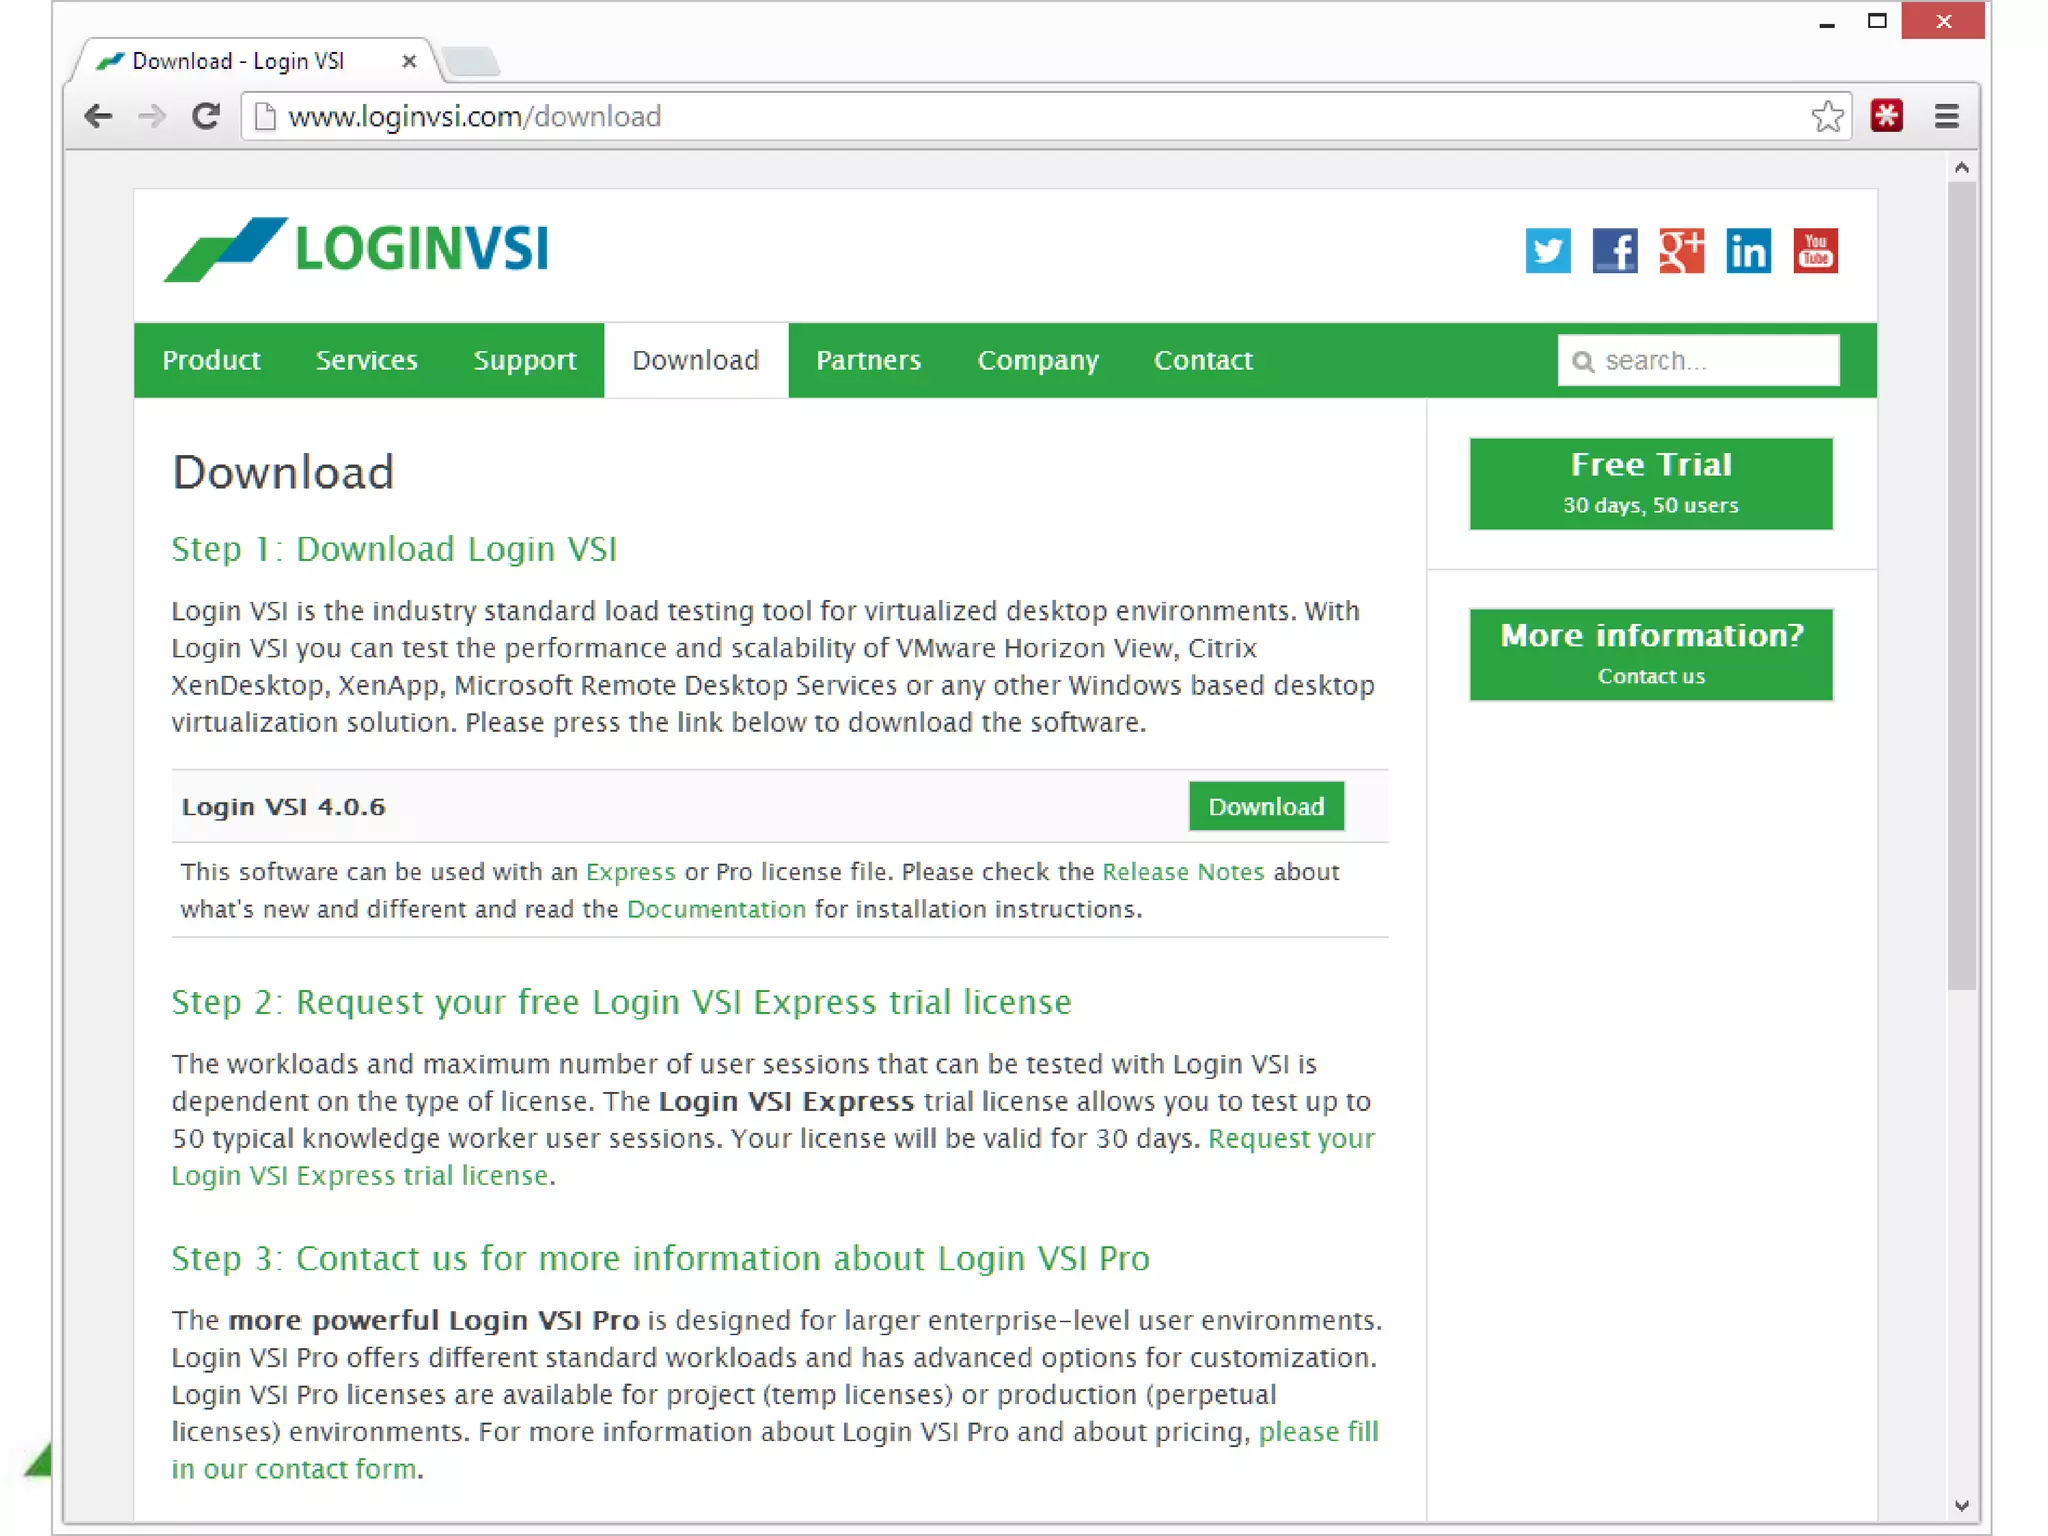Image resolution: width=2048 pixels, height=1536 pixels.
Task: Go back with browser back arrow
Action: 98,117
